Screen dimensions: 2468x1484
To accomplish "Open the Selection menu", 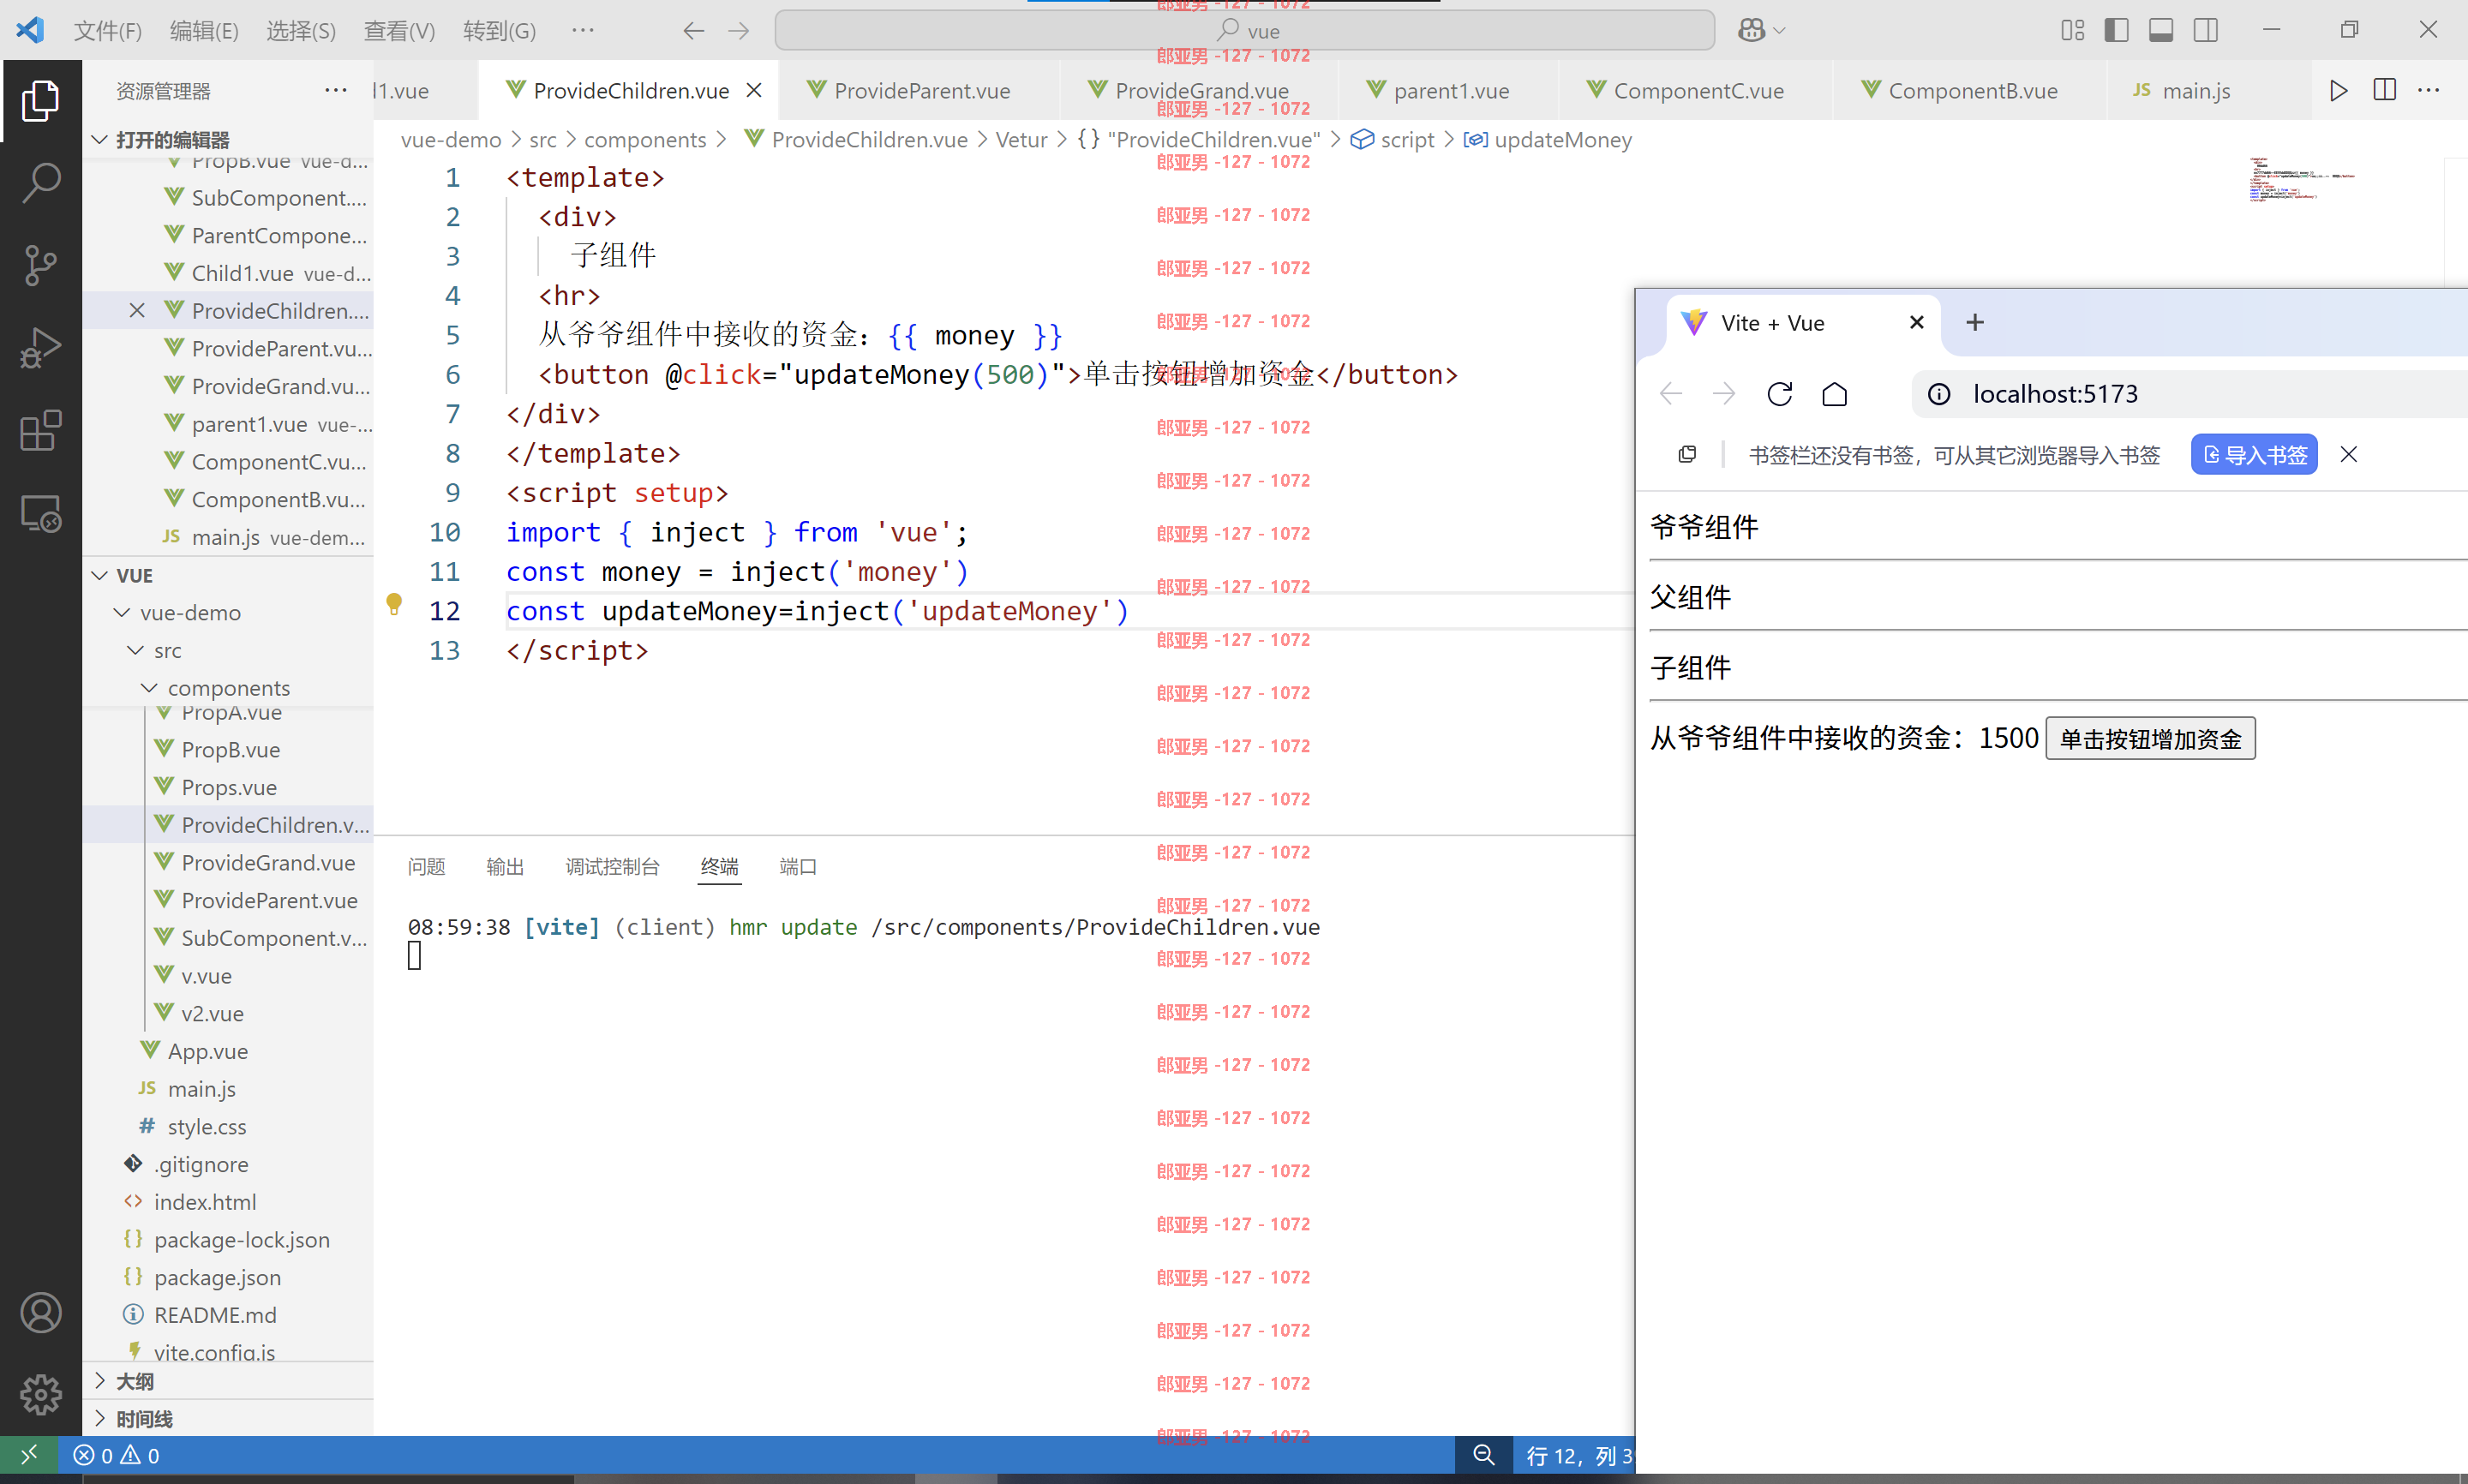I will pyautogui.click(x=301, y=31).
